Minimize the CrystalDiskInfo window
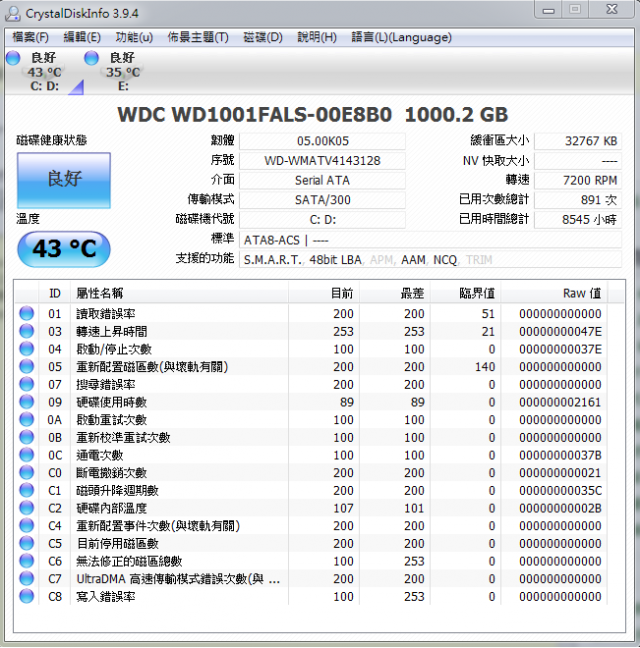Screen dimensions: 640x648 (x=549, y=10)
